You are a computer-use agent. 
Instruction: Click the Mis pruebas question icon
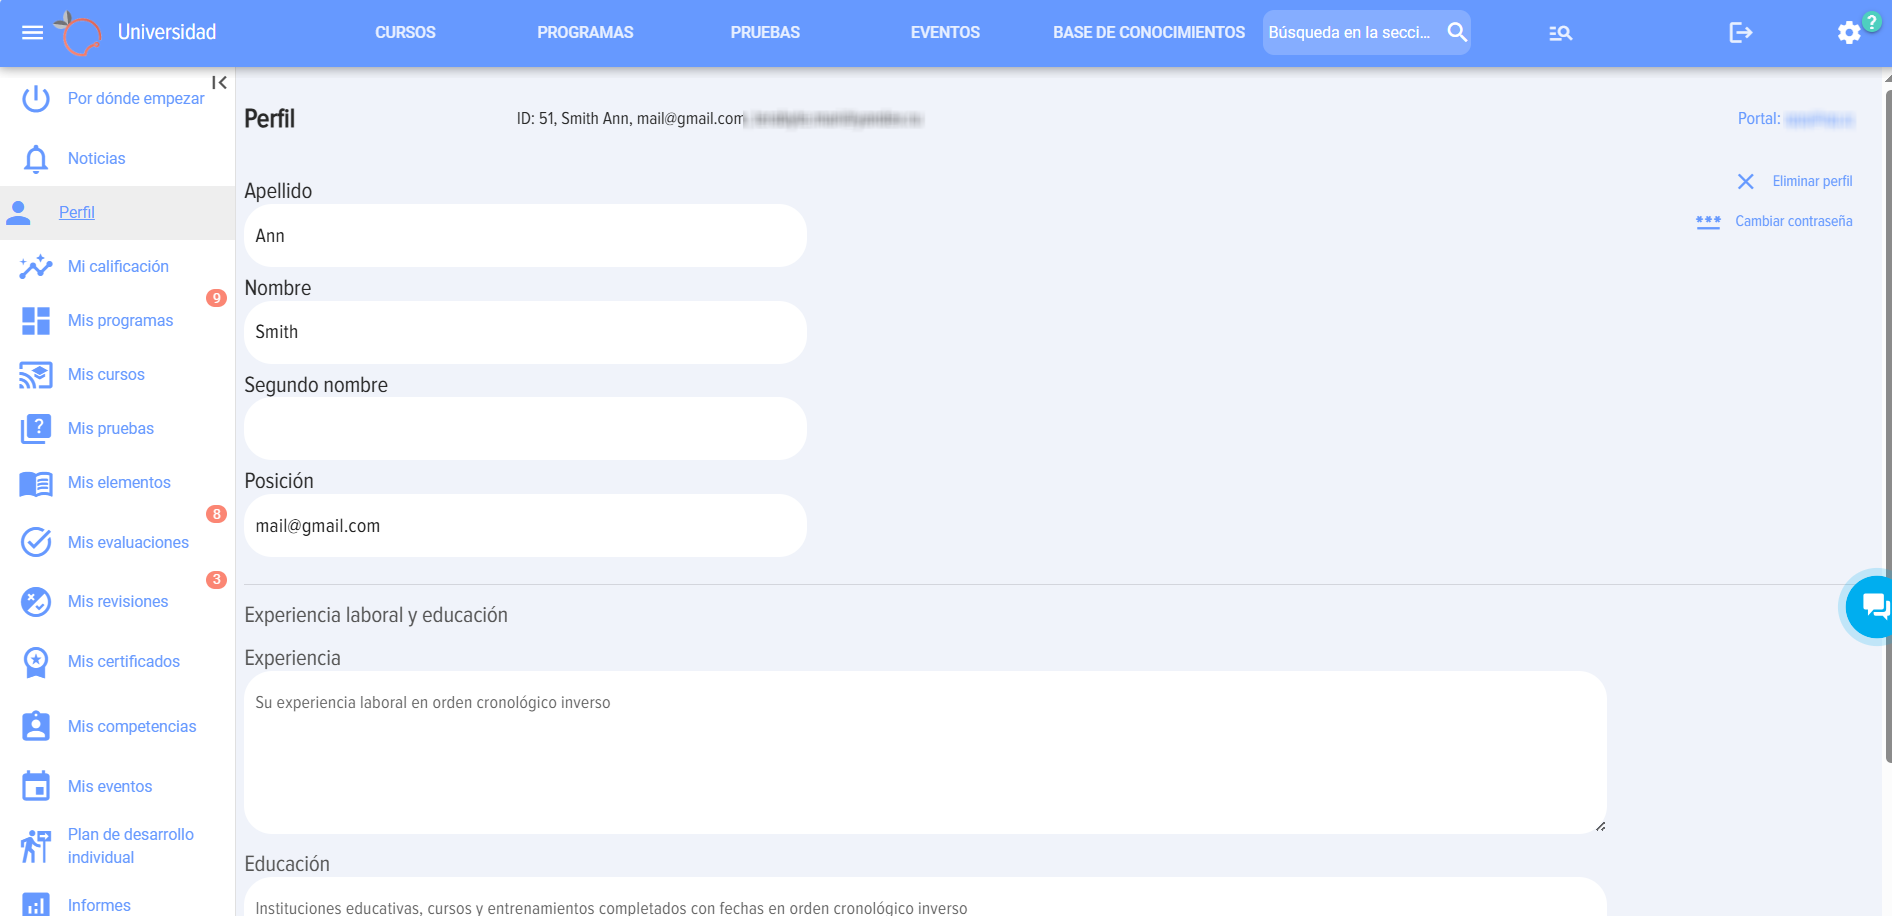[36, 429]
